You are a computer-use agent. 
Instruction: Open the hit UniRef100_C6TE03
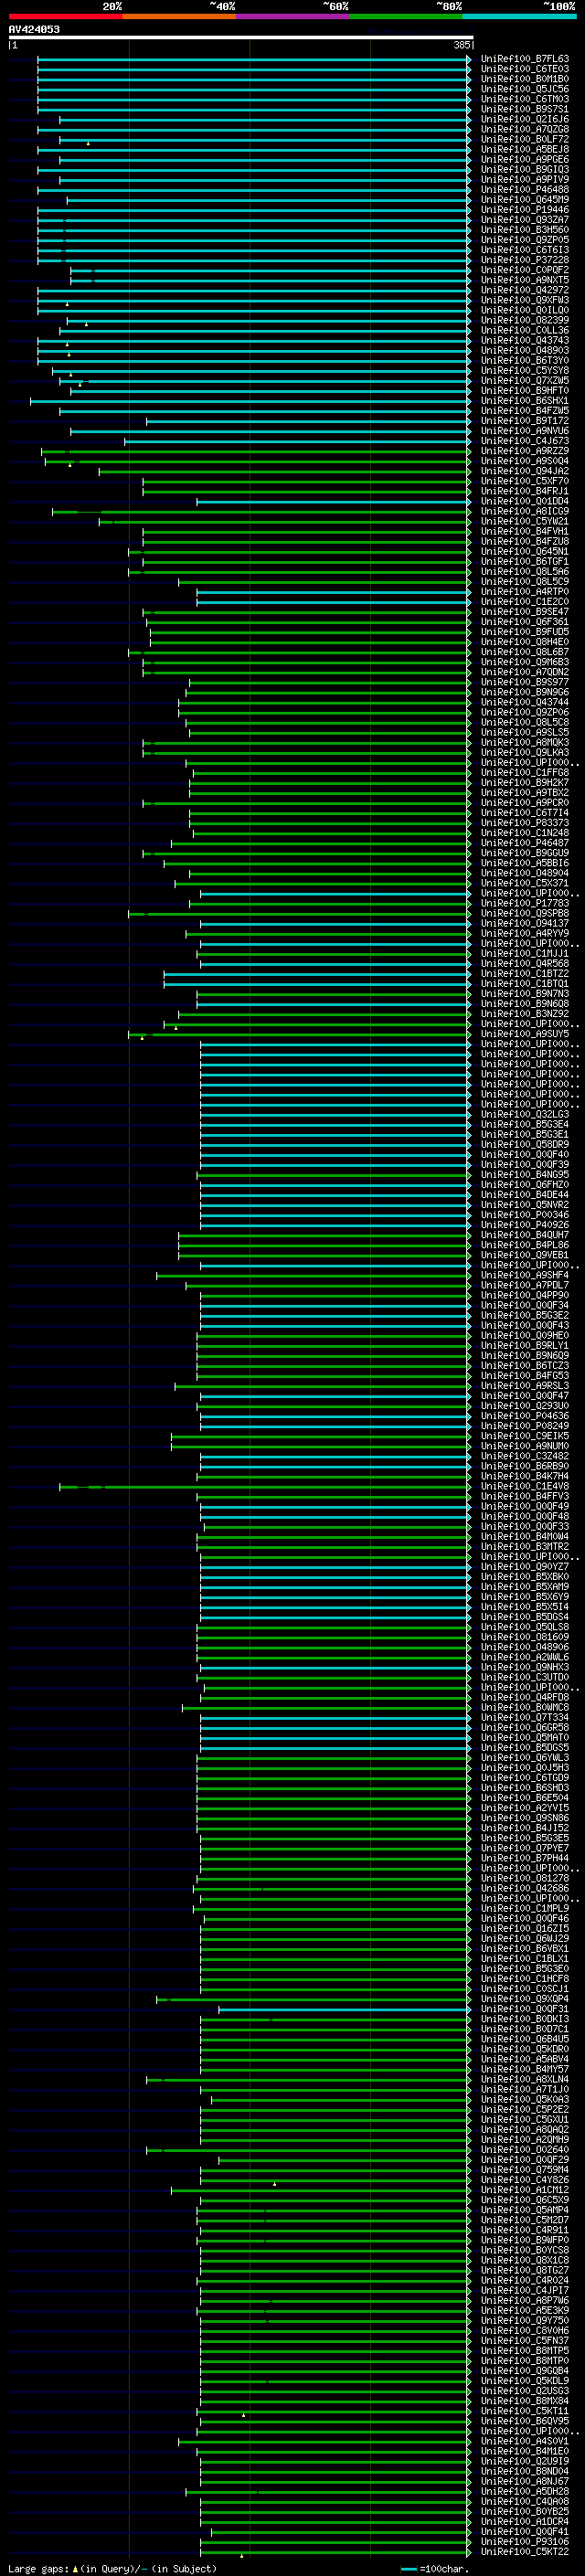[x=524, y=69]
